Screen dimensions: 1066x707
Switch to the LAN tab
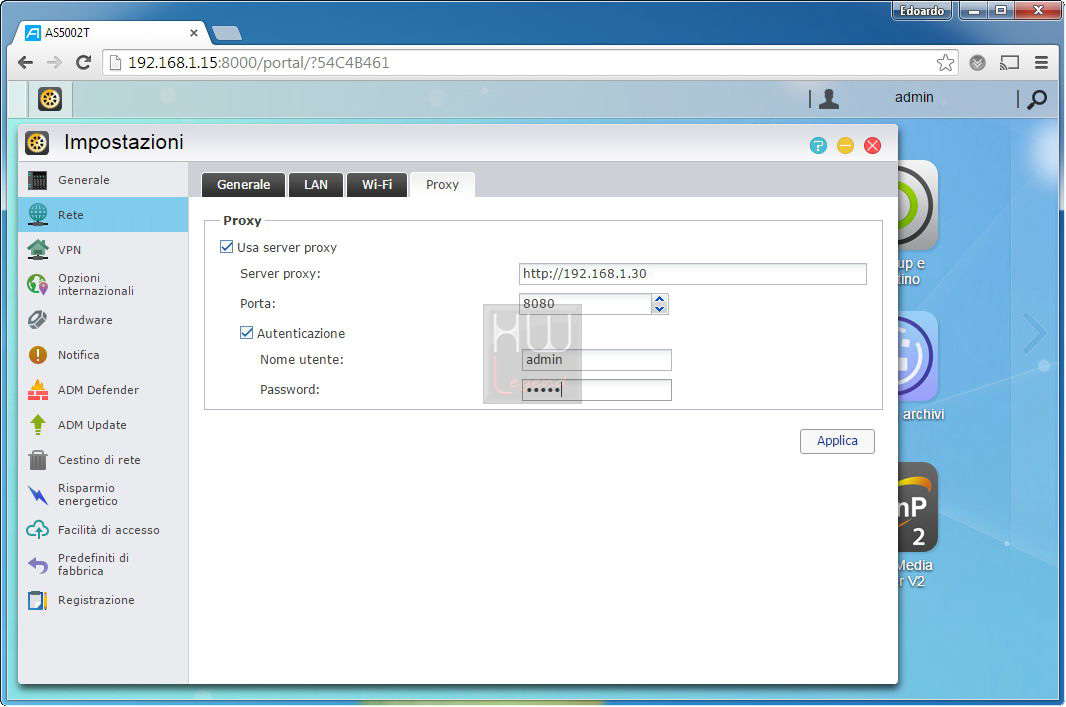click(x=315, y=185)
